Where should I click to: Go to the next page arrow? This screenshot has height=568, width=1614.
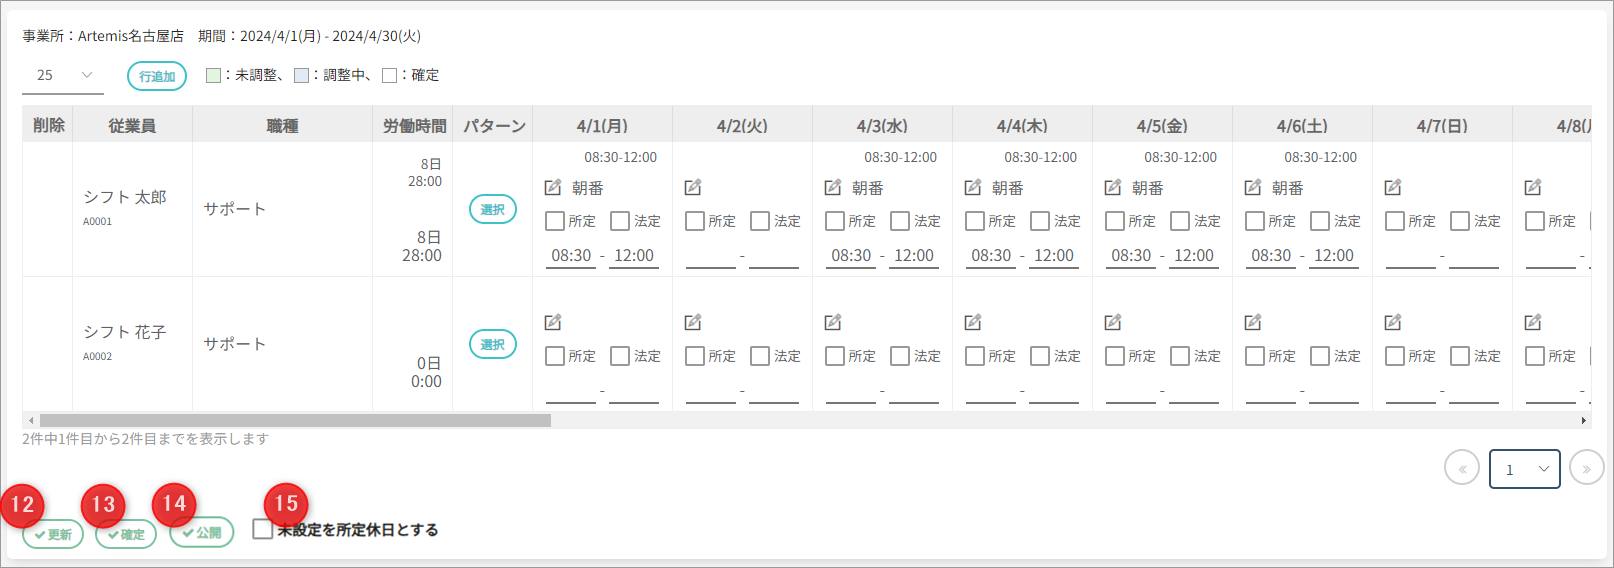[1586, 468]
